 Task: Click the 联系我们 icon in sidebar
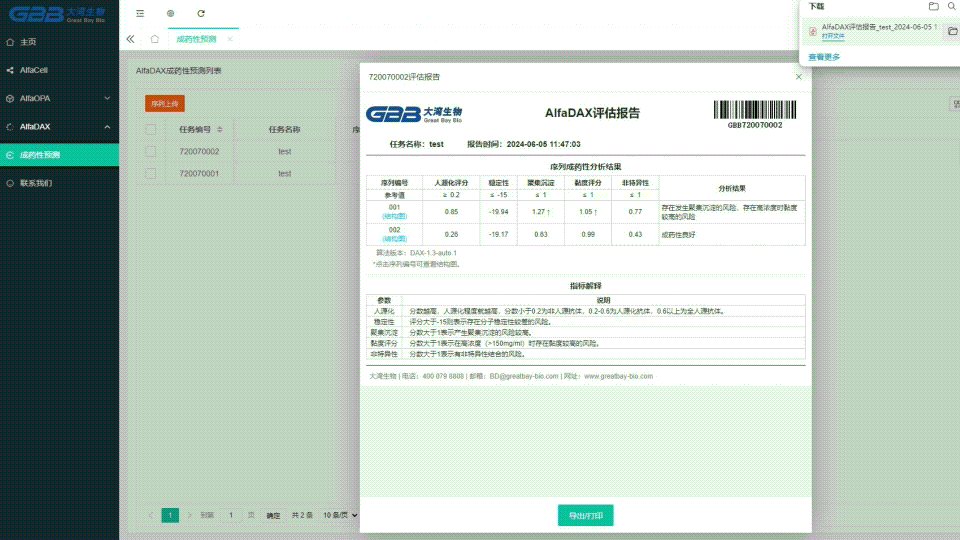pos(10,183)
